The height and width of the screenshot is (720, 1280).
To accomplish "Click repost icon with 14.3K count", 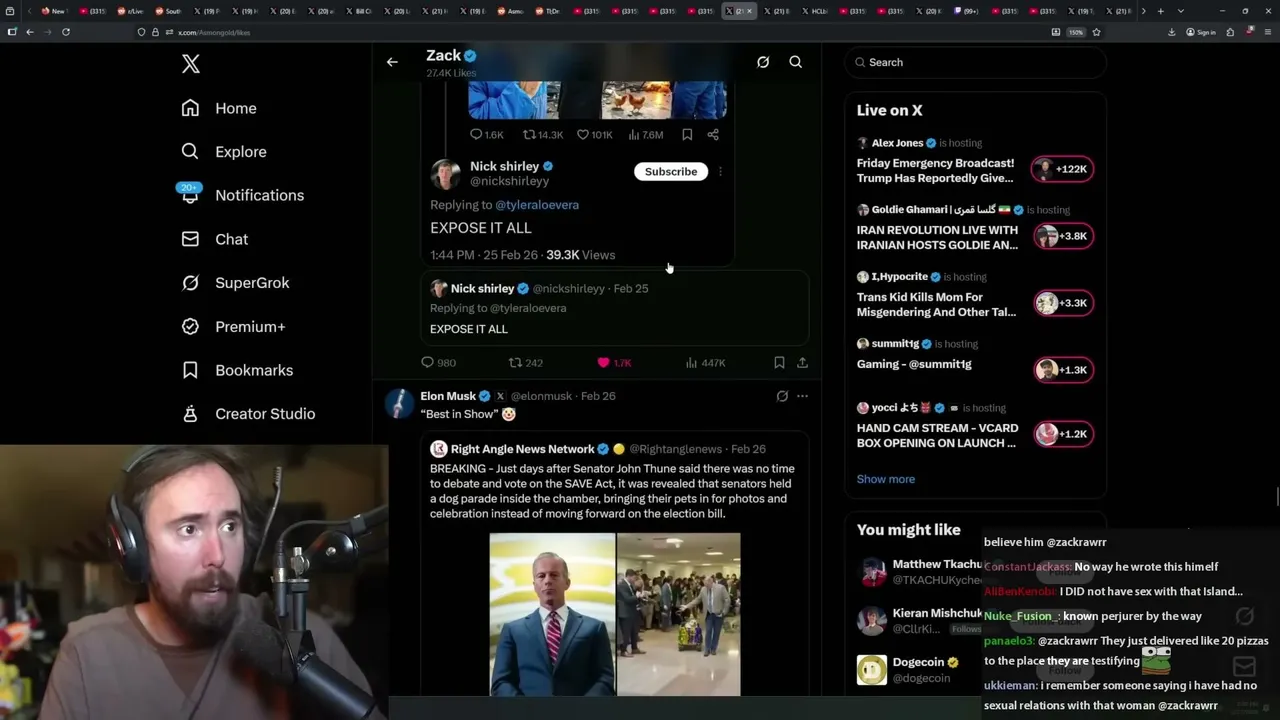I will pos(529,134).
